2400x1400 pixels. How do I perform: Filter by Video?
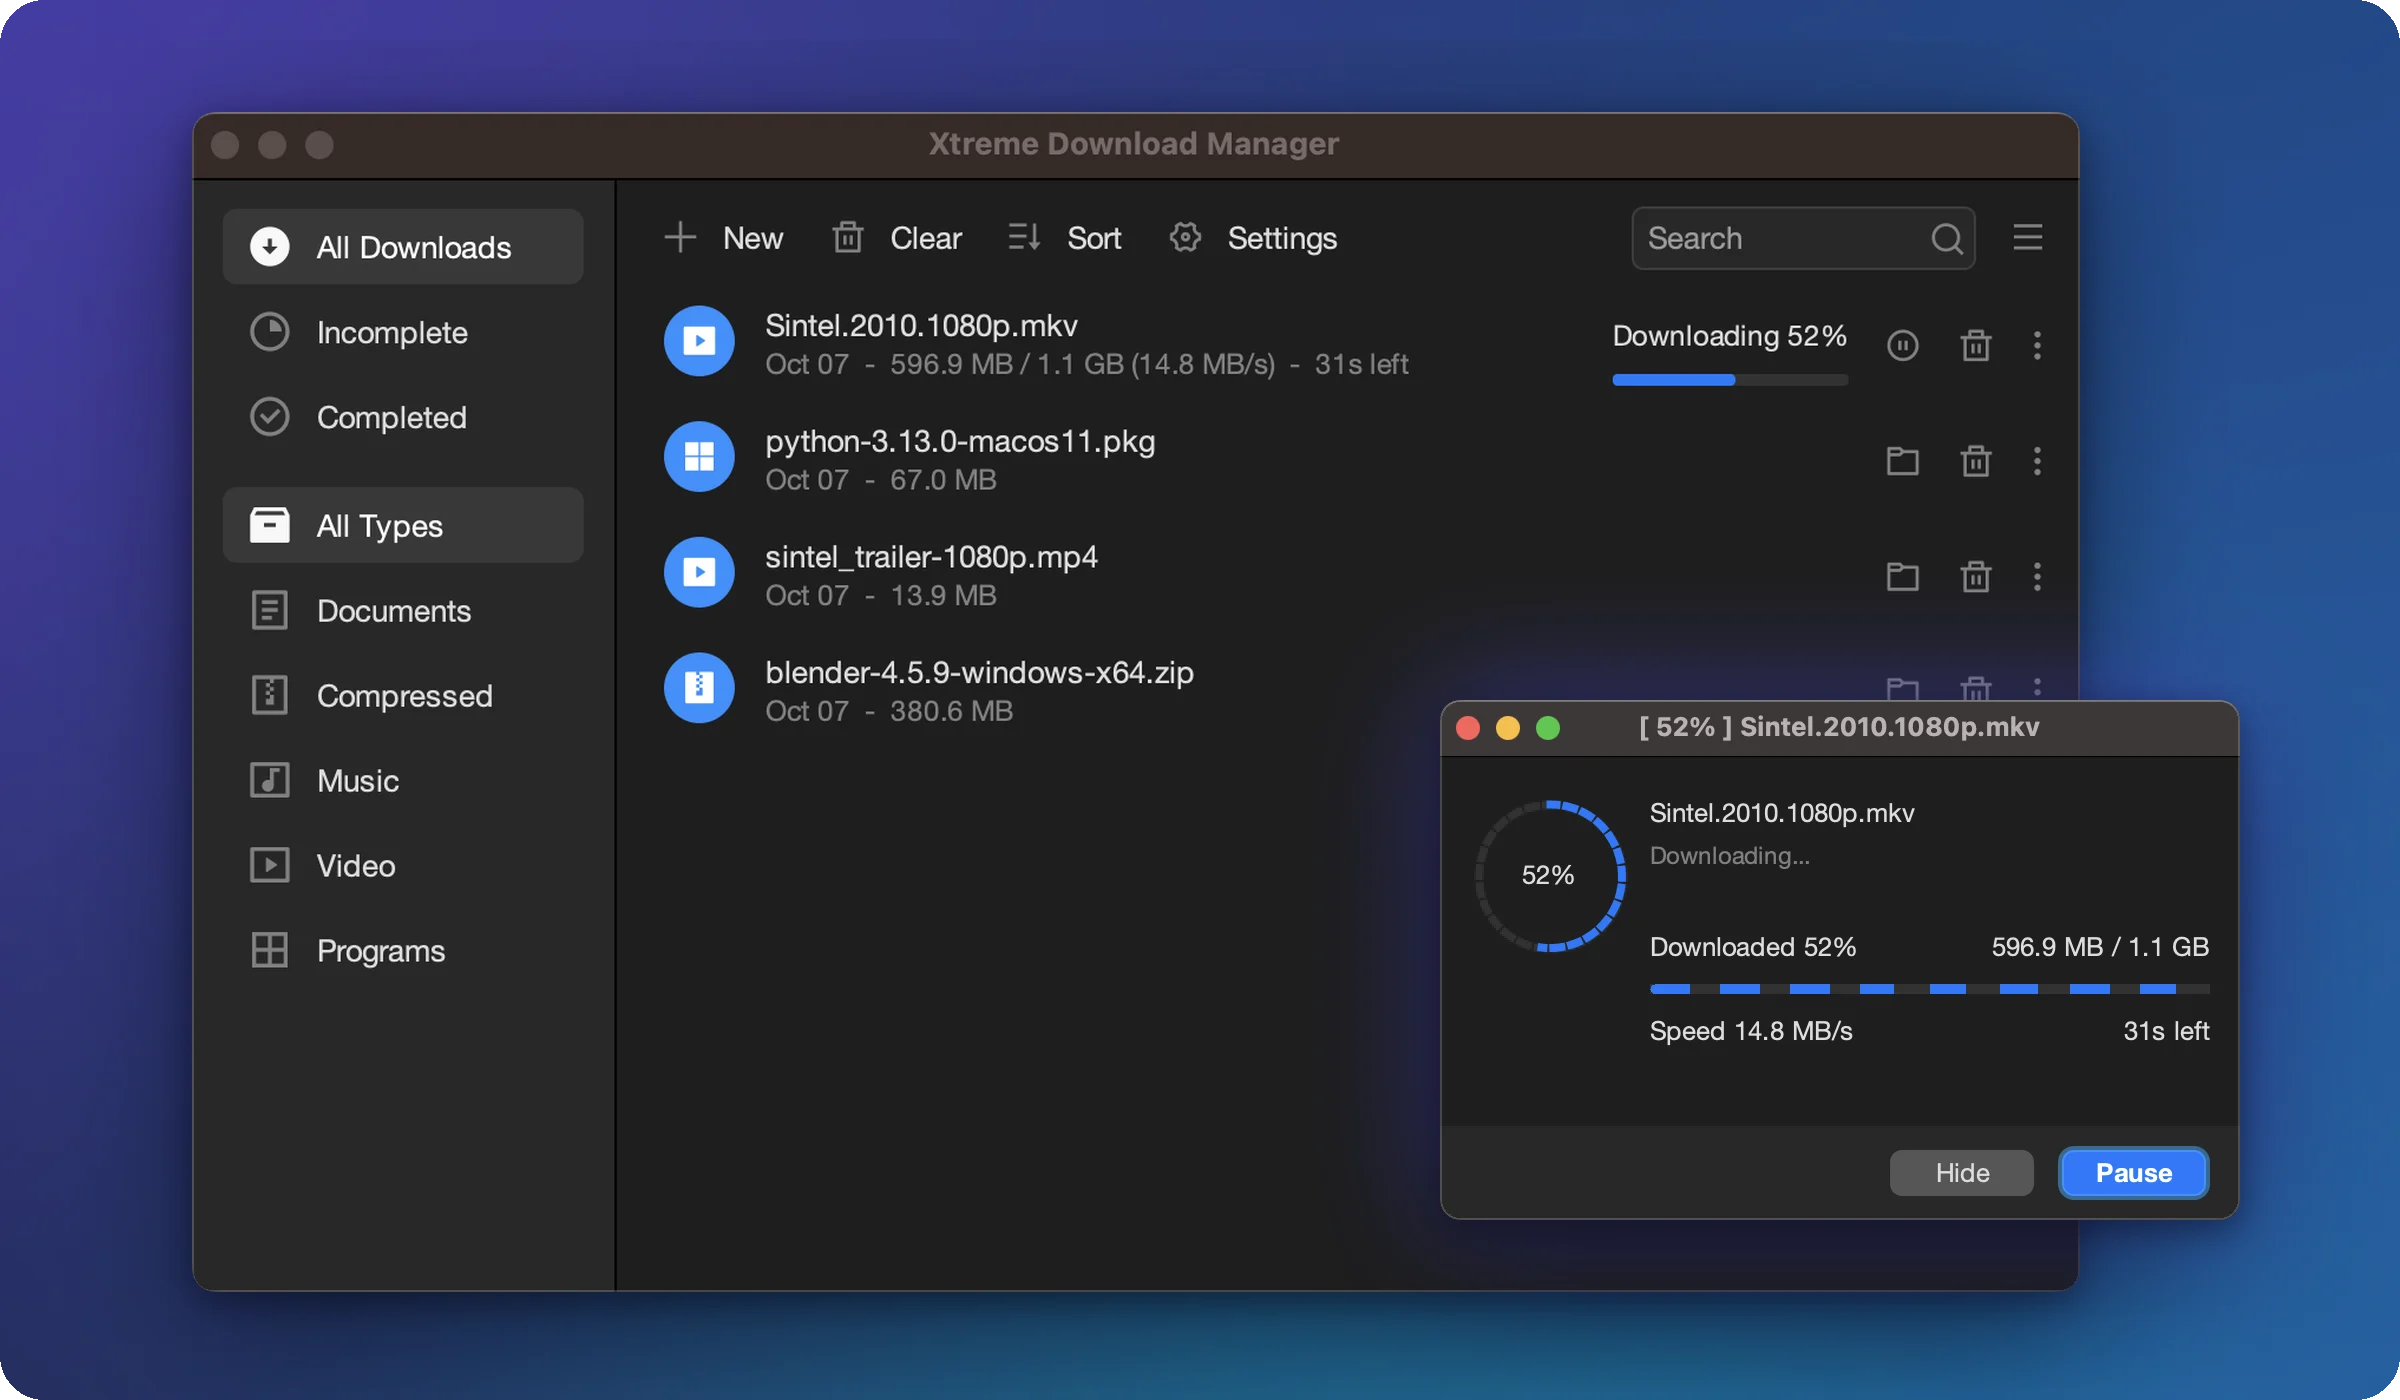(403, 865)
